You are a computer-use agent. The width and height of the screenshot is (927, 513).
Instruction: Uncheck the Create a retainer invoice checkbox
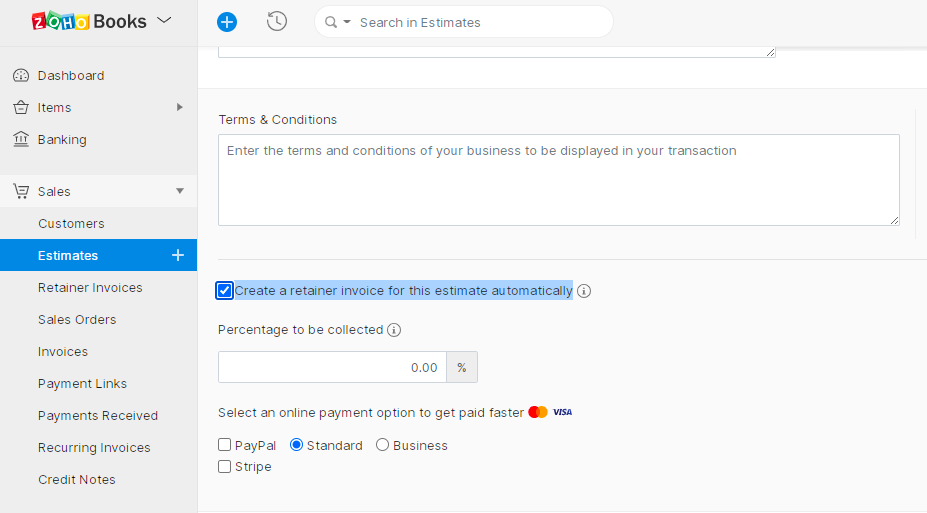225,291
